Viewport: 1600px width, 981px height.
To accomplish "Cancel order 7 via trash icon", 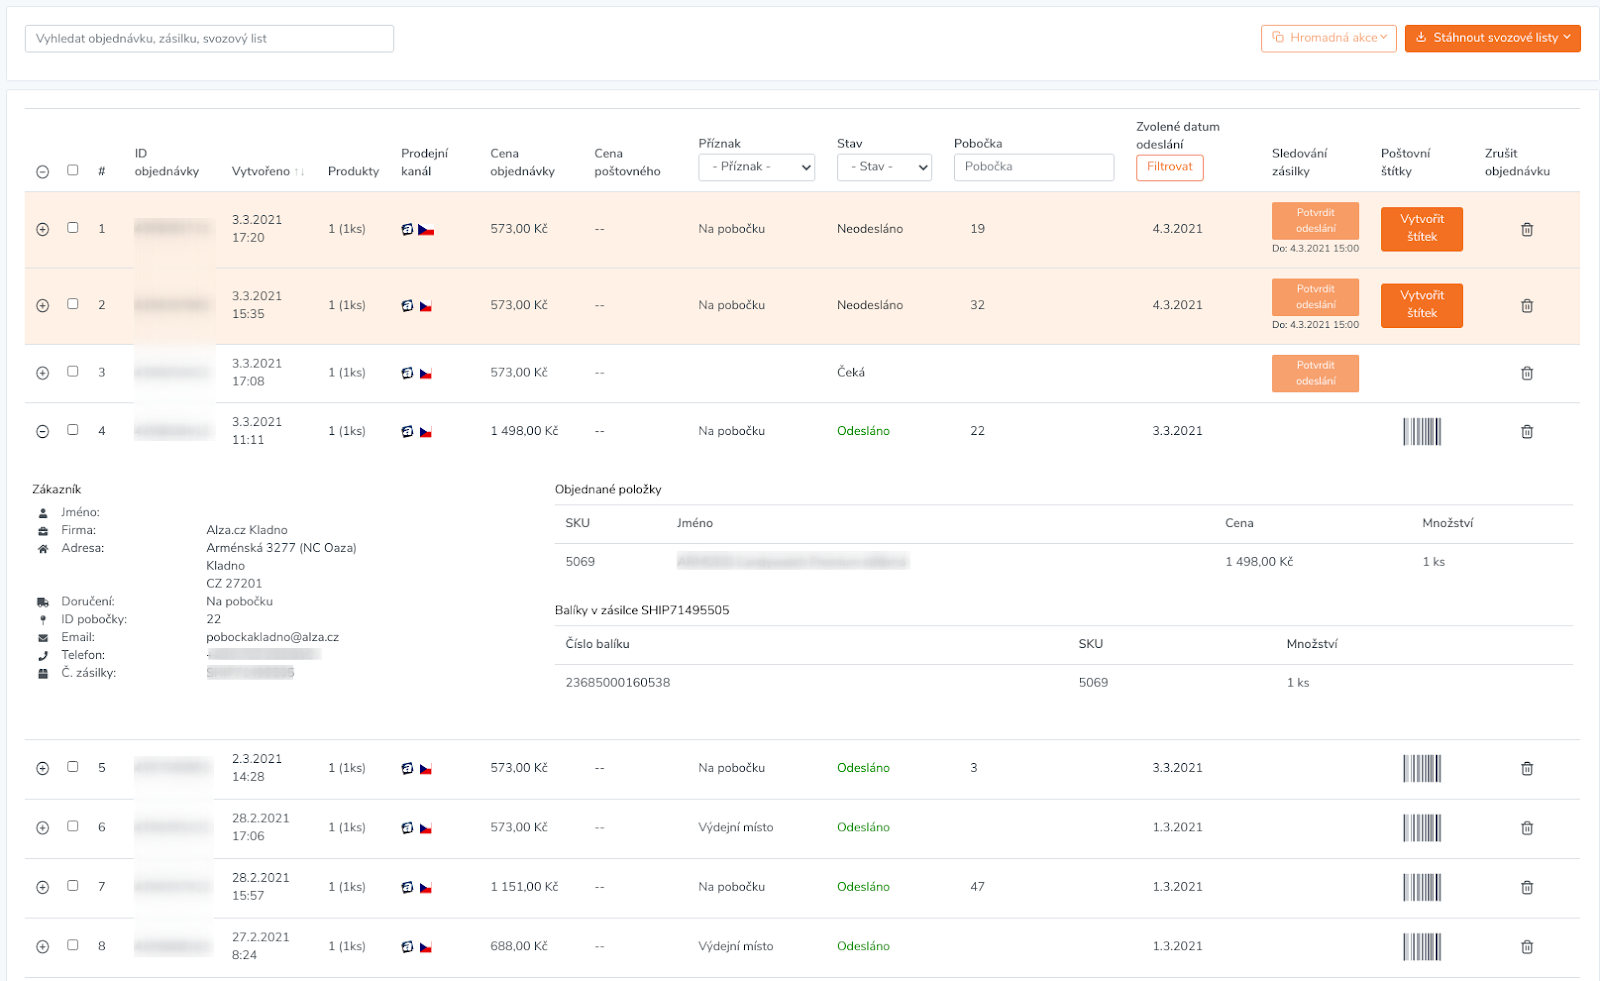I will [x=1527, y=887].
